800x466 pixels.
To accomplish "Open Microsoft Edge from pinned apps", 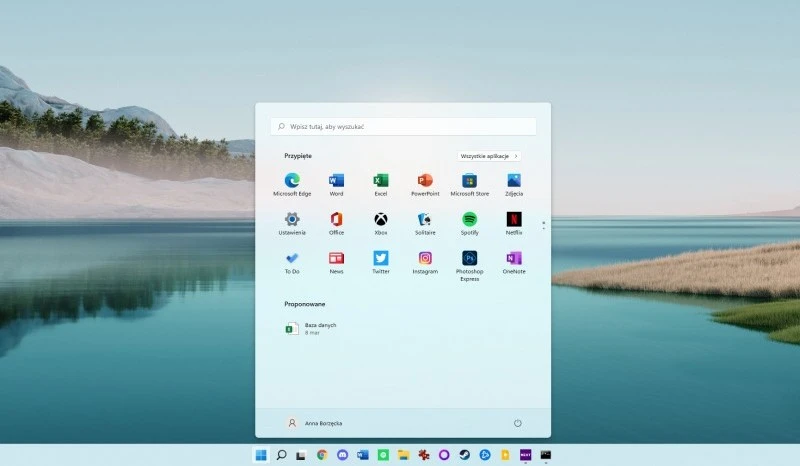I will (x=292, y=184).
